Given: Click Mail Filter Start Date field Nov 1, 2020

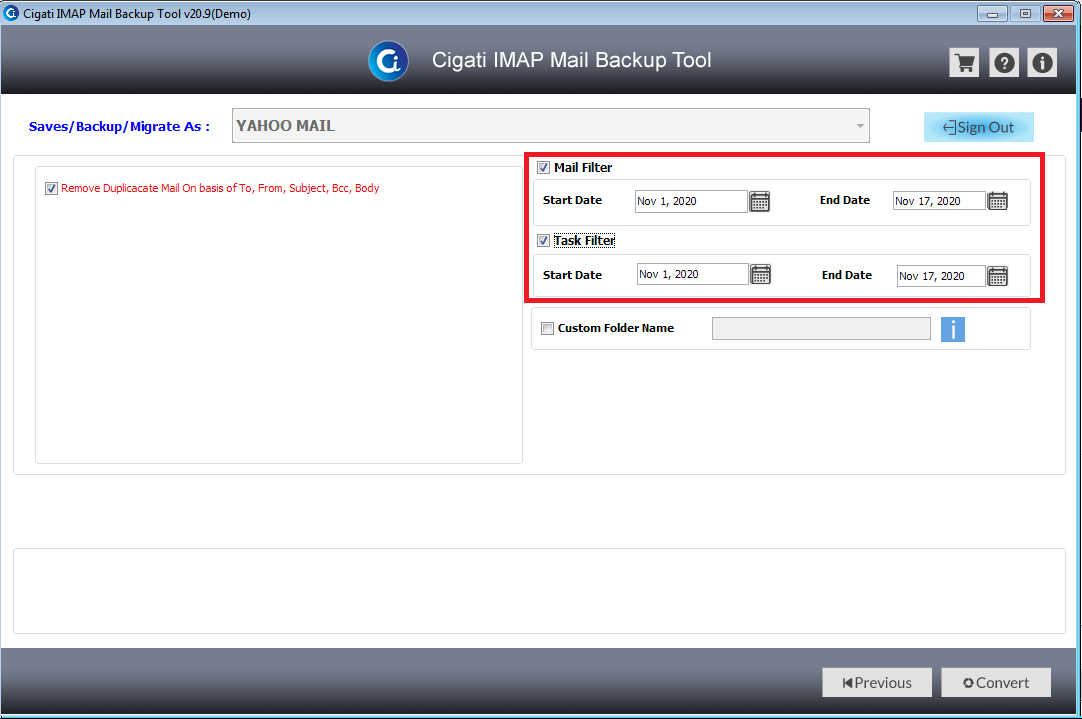Looking at the screenshot, I should 691,201.
